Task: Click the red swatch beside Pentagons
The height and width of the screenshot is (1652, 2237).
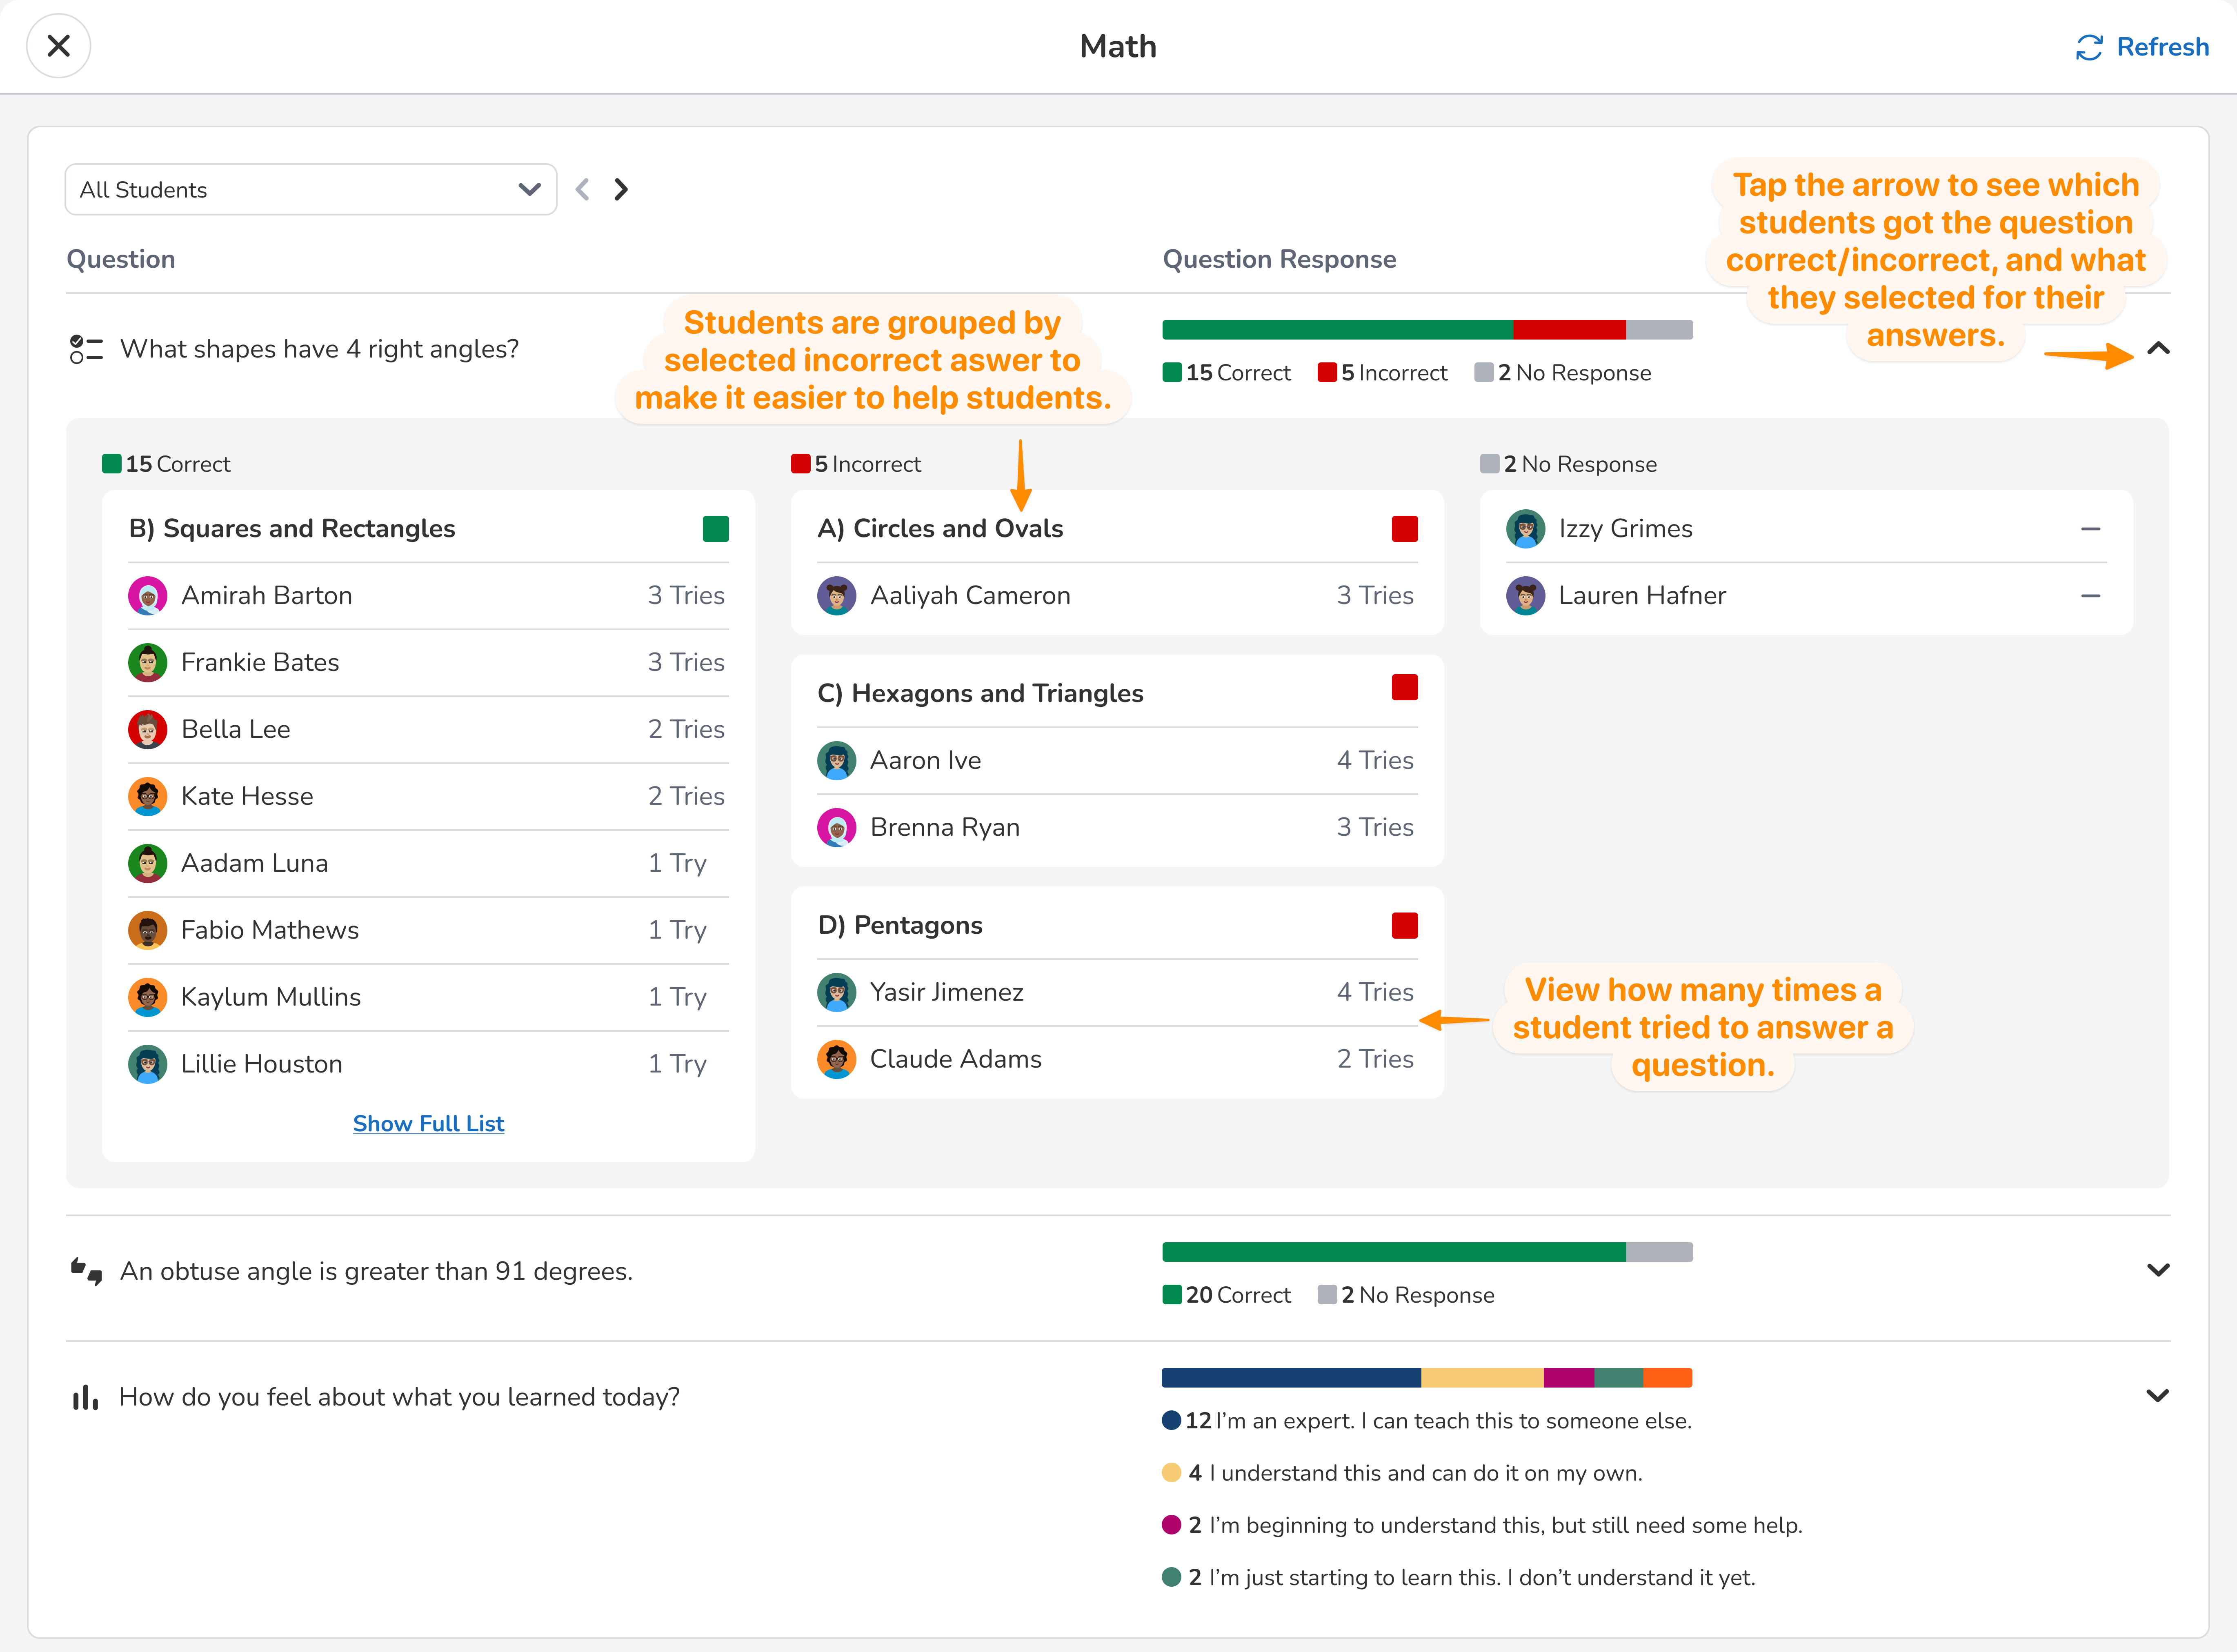Action: pyautogui.click(x=1404, y=926)
